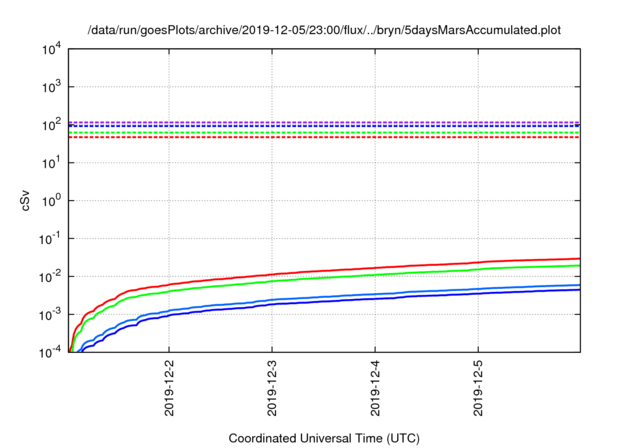
Task: Click the 10^-1 y-axis tick label
Action: point(49,239)
